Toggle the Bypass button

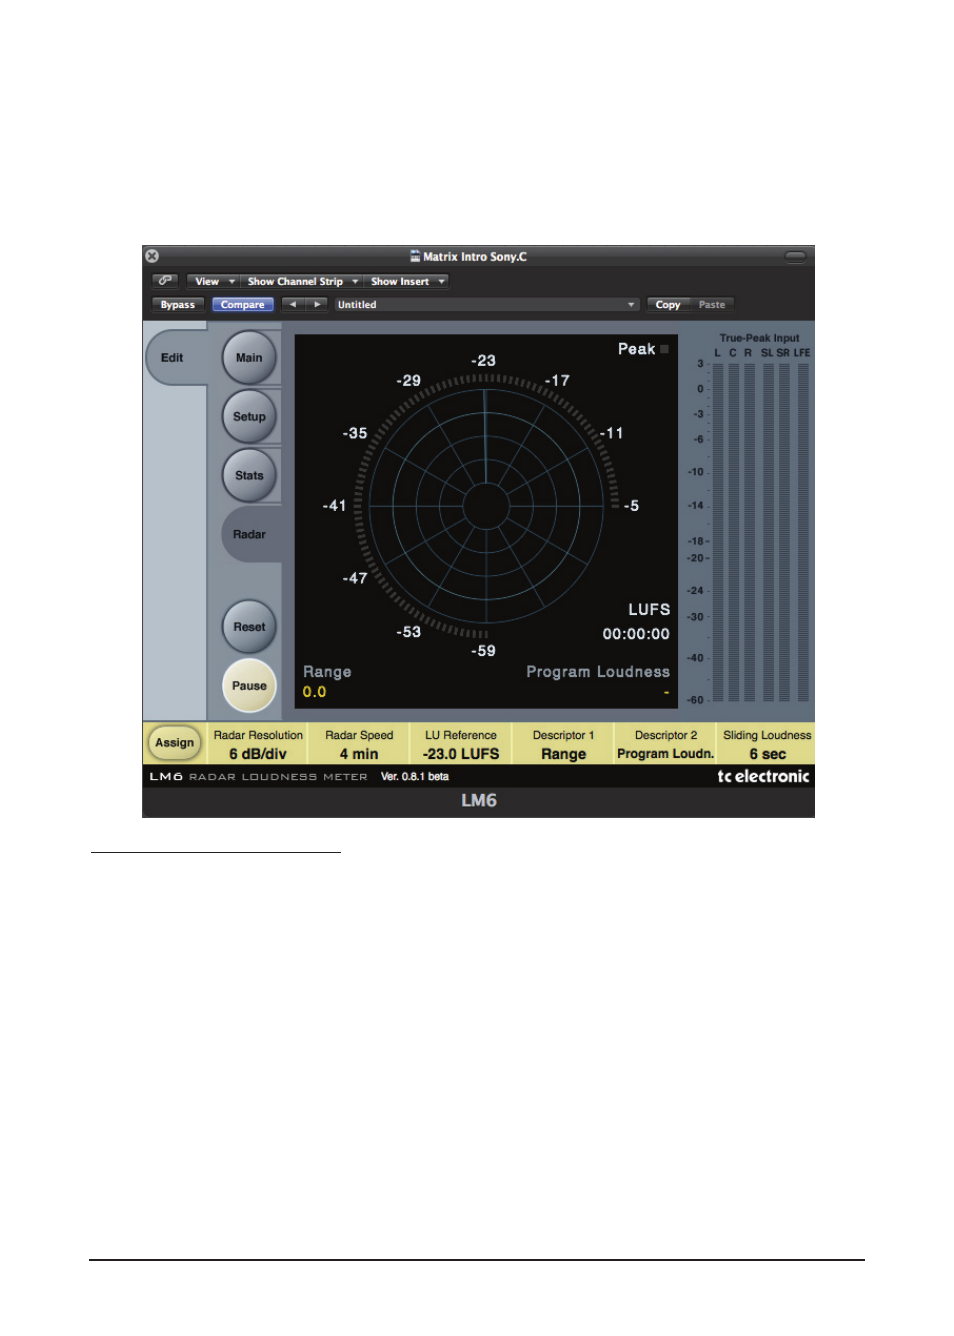tap(178, 304)
